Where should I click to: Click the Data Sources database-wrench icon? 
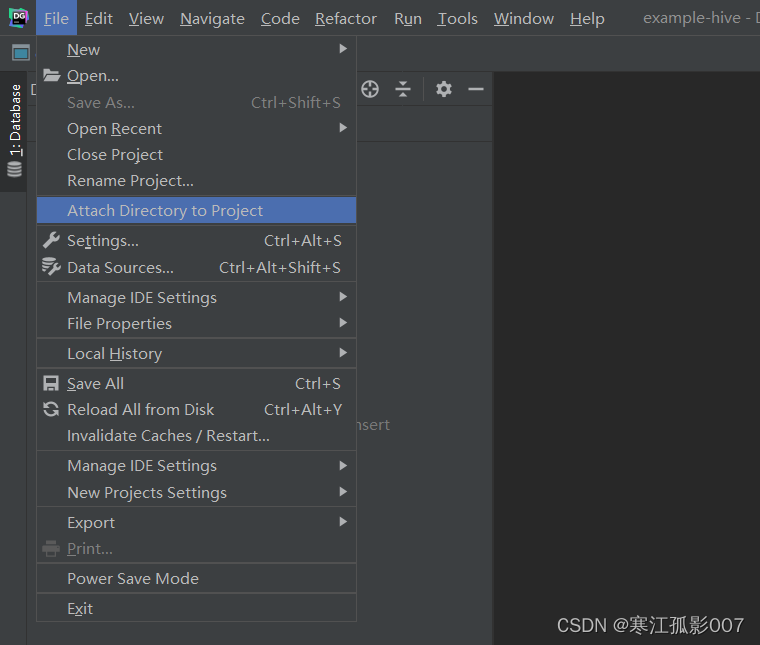(x=51, y=267)
